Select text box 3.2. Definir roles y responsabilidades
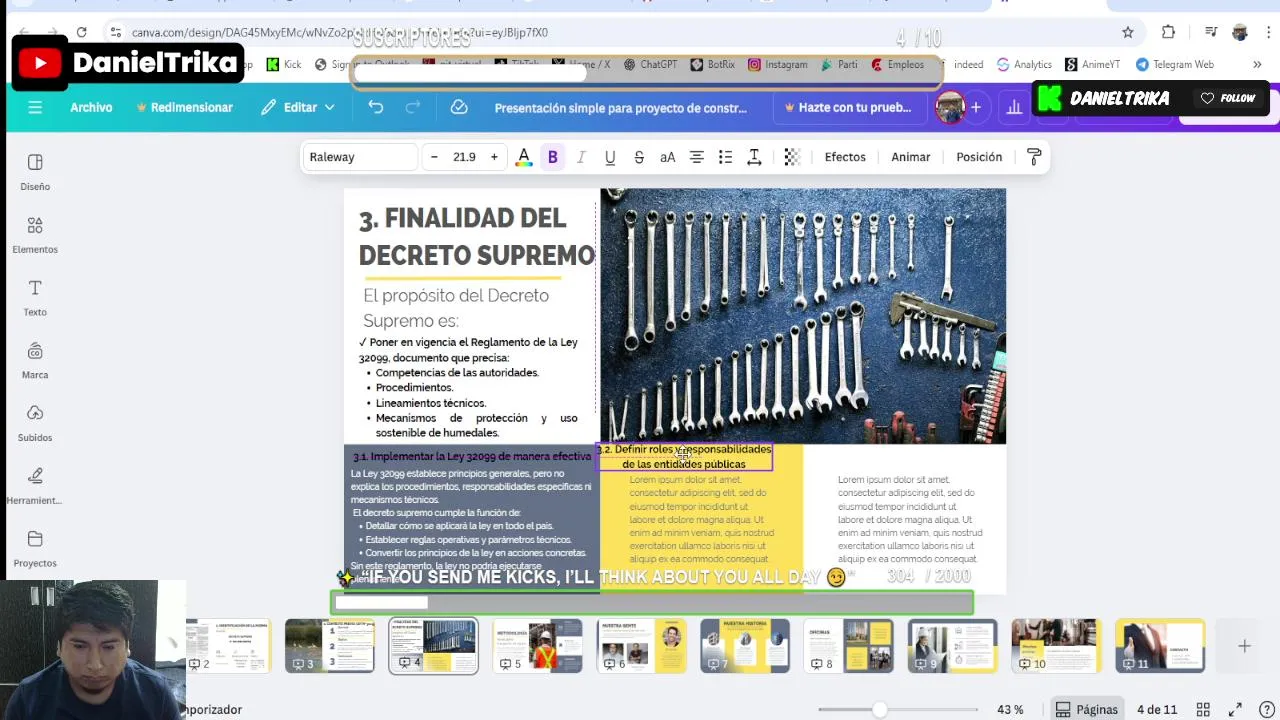The width and height of the screenshot is (1280, 720). pos(685,457)
